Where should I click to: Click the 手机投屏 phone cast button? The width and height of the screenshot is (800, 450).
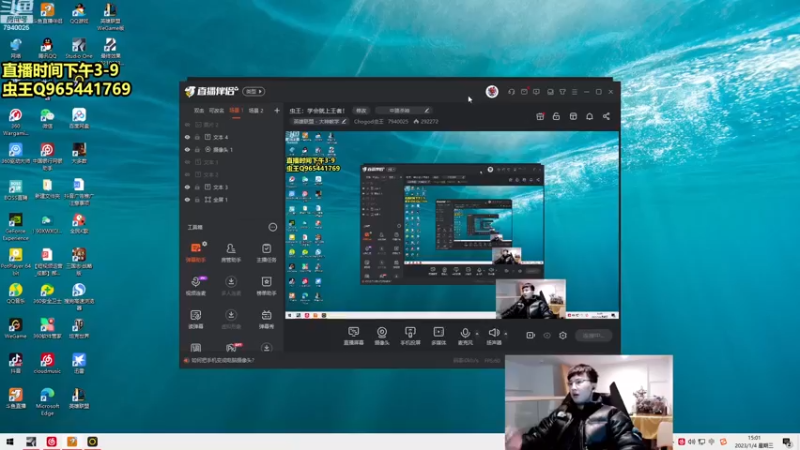pyautogui.click(x=410, y=336)
